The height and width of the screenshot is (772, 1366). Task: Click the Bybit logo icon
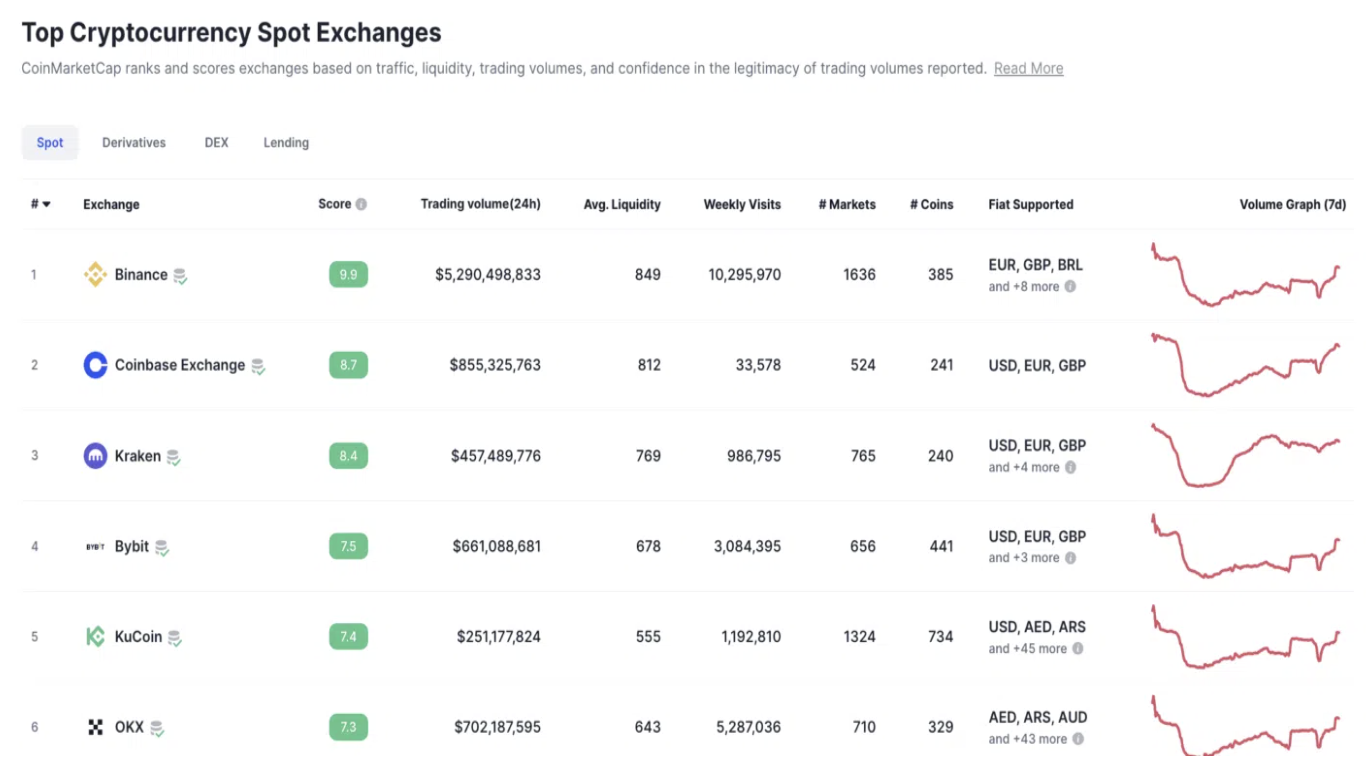click(95, 547)
